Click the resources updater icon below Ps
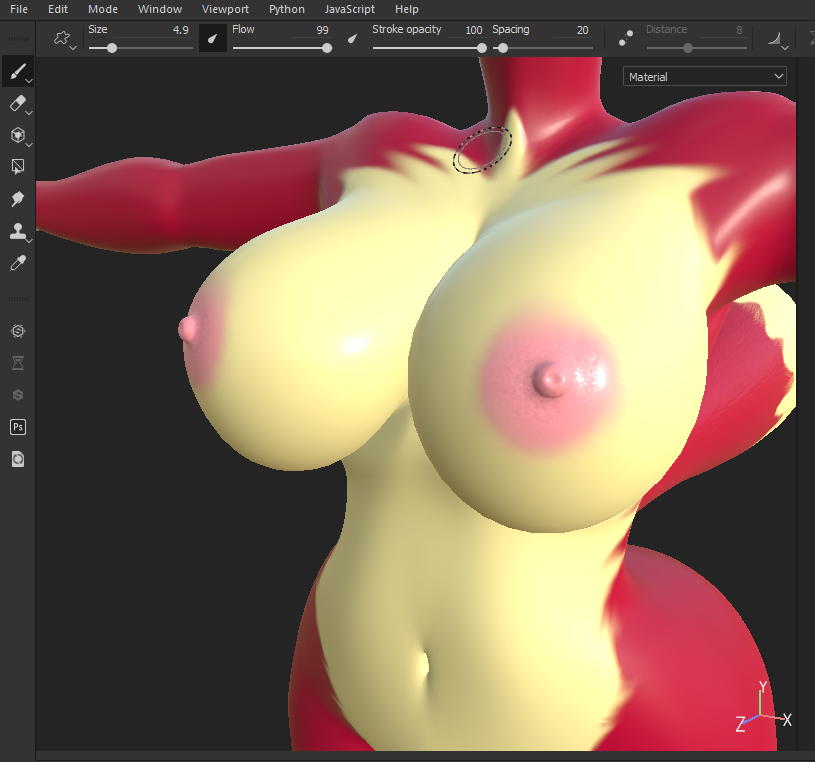The height and width of the screenshot is (762, 815). click(x=18, y=459)
